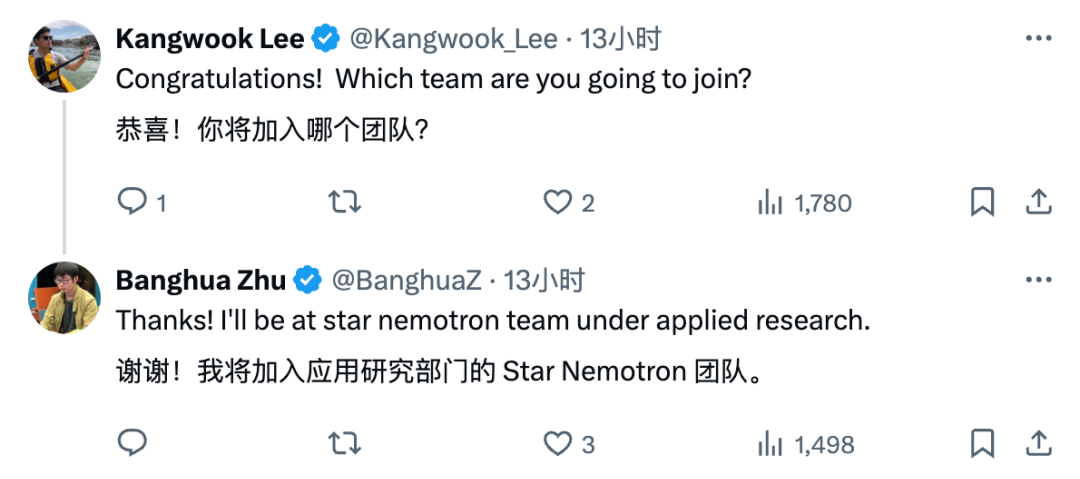Open the Kangwook Lee display name link
The height and width of the screenshot is (479, 1080).
(x=210, y=40)
